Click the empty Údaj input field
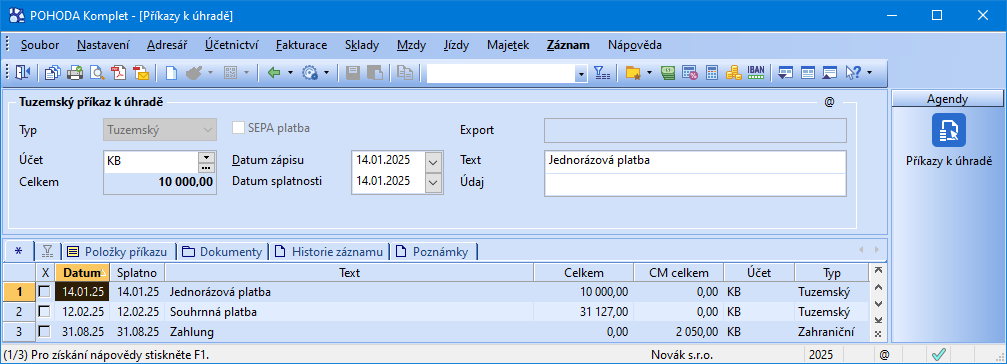The height and width of the screenshot is (364, 1007). (695, 184)
